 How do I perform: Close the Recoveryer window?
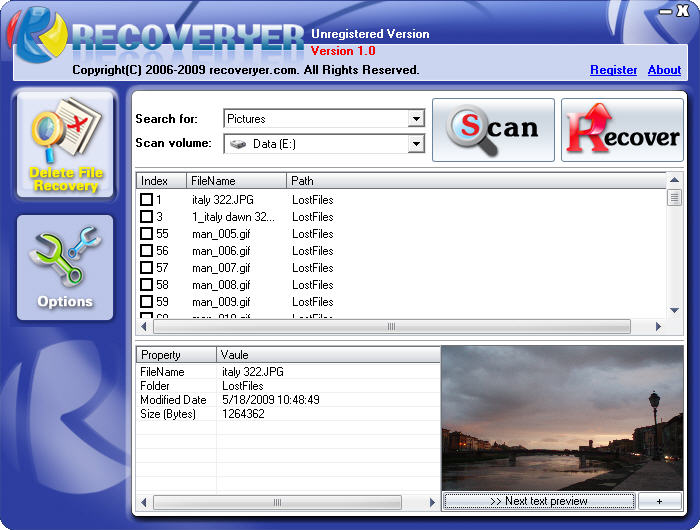click(x=683, y=11)
